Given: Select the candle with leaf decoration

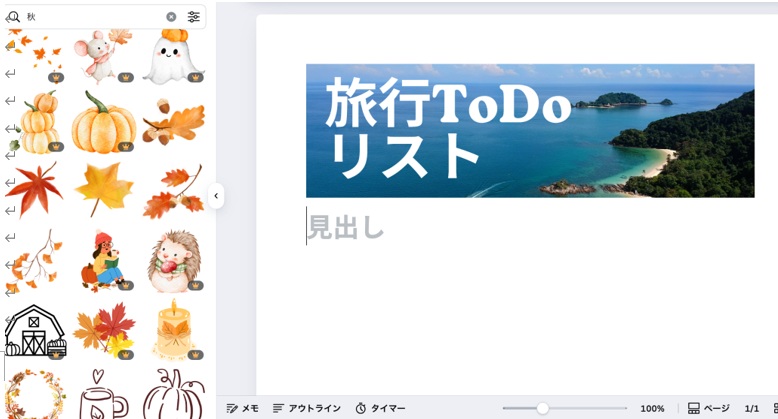Looking at the screenshot, I should tap(173, 329).
